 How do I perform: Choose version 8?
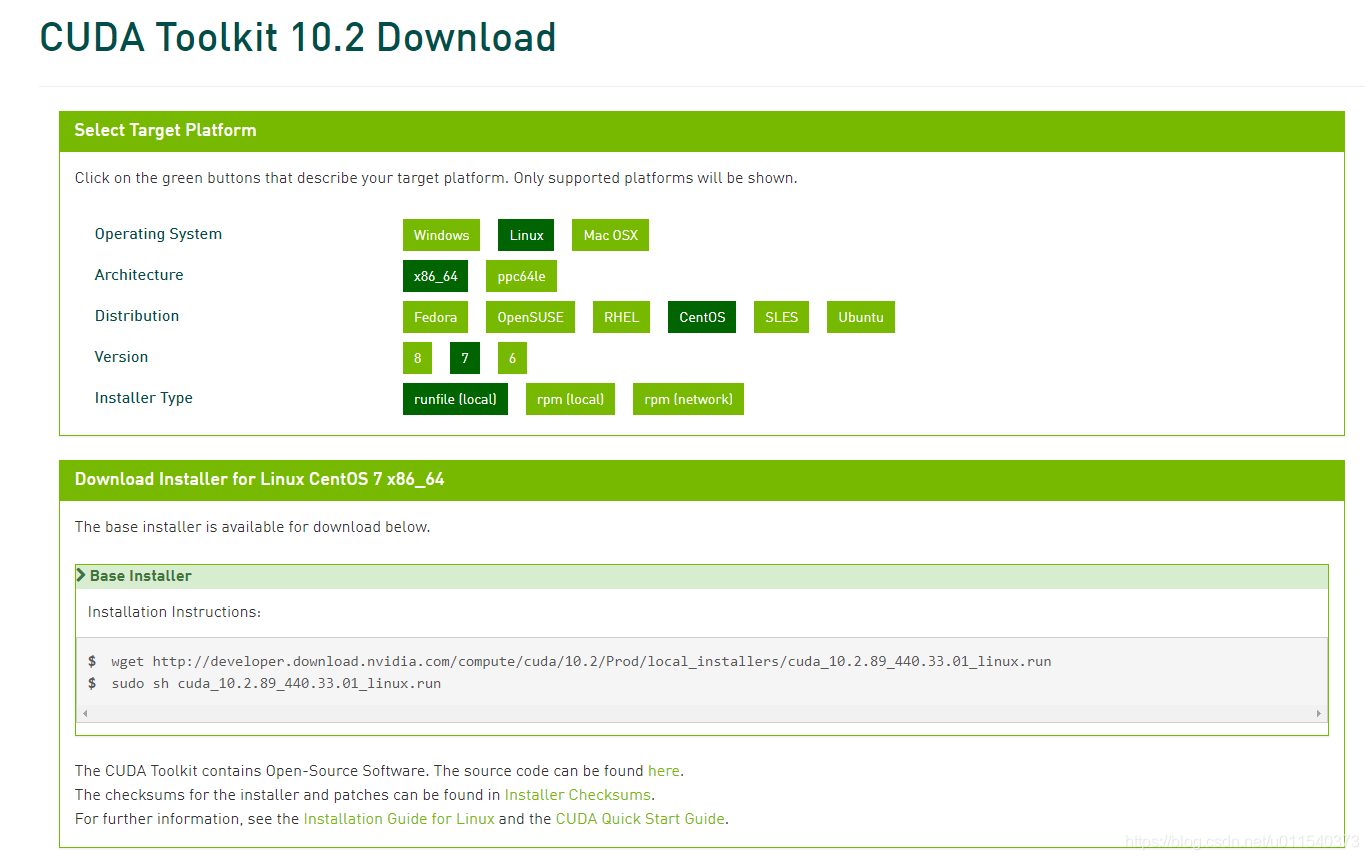(417, 358)
